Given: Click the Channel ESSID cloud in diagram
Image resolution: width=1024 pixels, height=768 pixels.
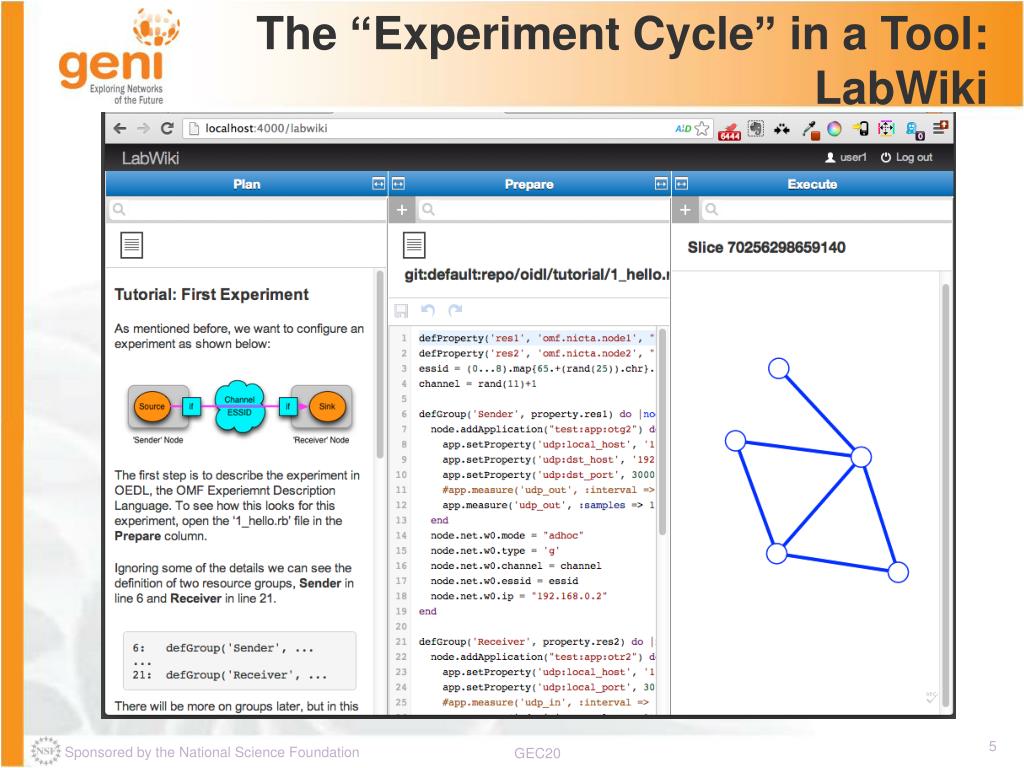Looking at the screenshot, I should (240, 406).
